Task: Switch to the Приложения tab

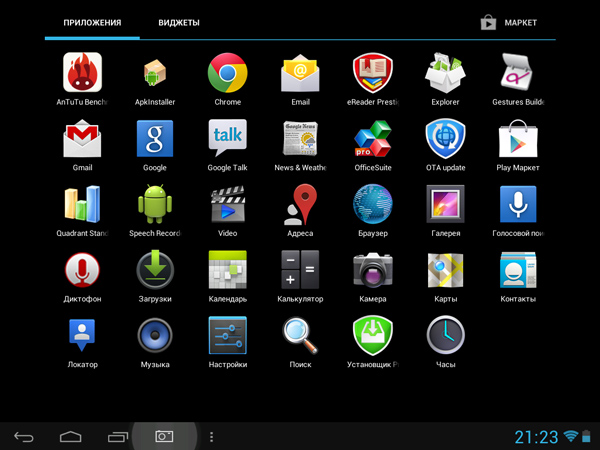Action: point(92,23)
